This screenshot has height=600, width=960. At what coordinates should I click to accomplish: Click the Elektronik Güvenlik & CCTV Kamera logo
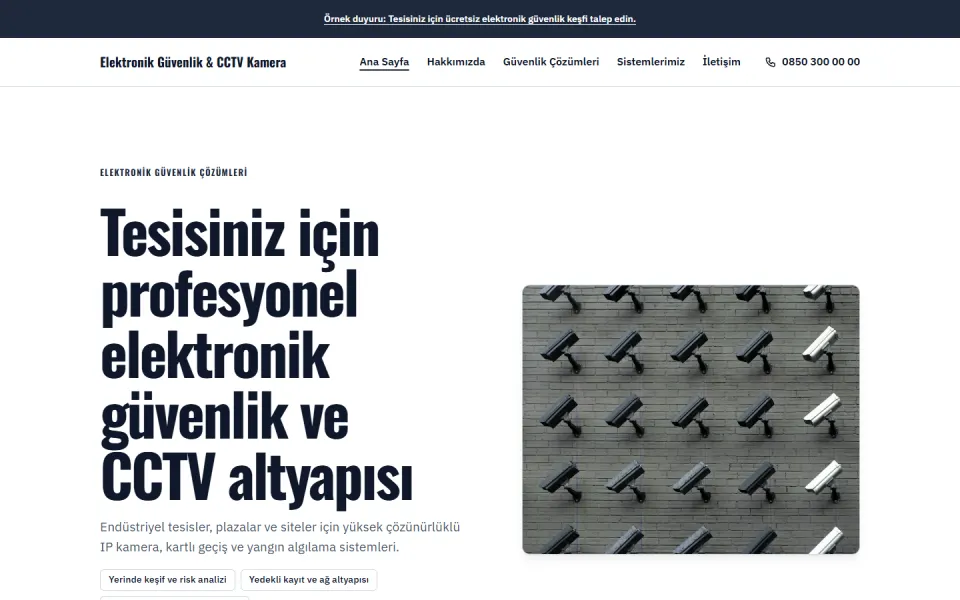click(193, 62)
